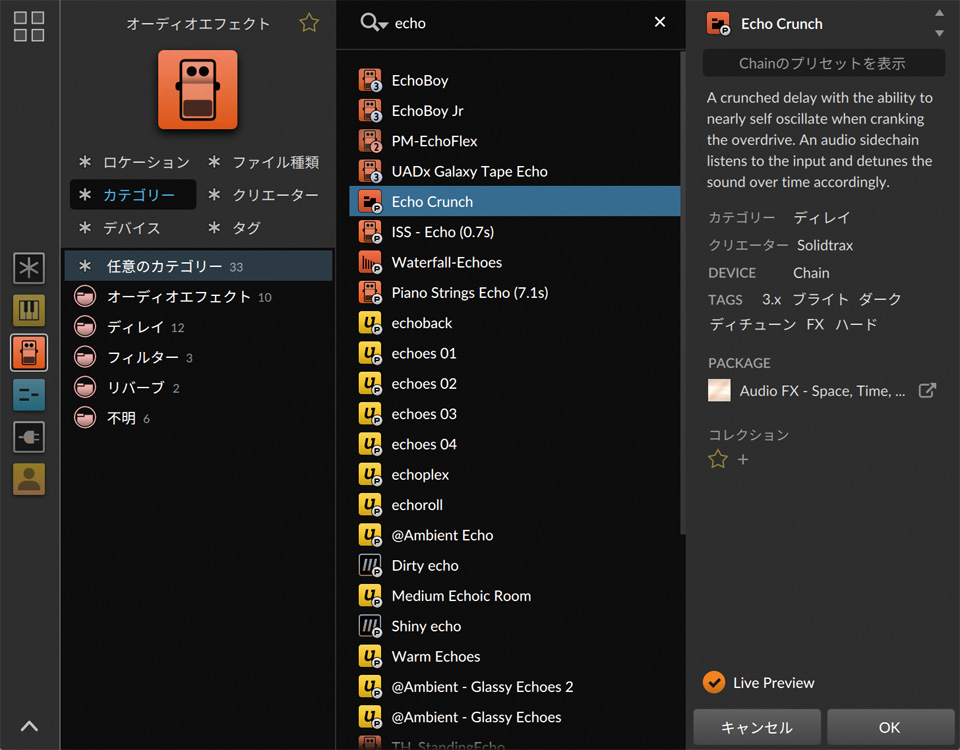Favorite the オーディオエフェクト source star

coord(309,23)
